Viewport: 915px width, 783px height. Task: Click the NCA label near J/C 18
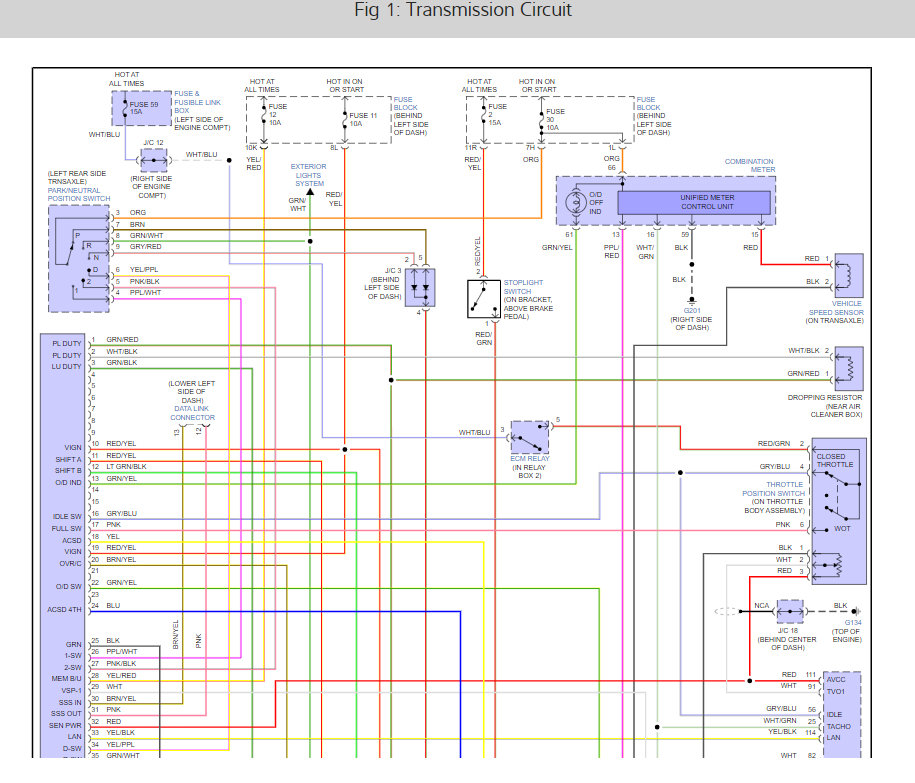pos(762,606)
